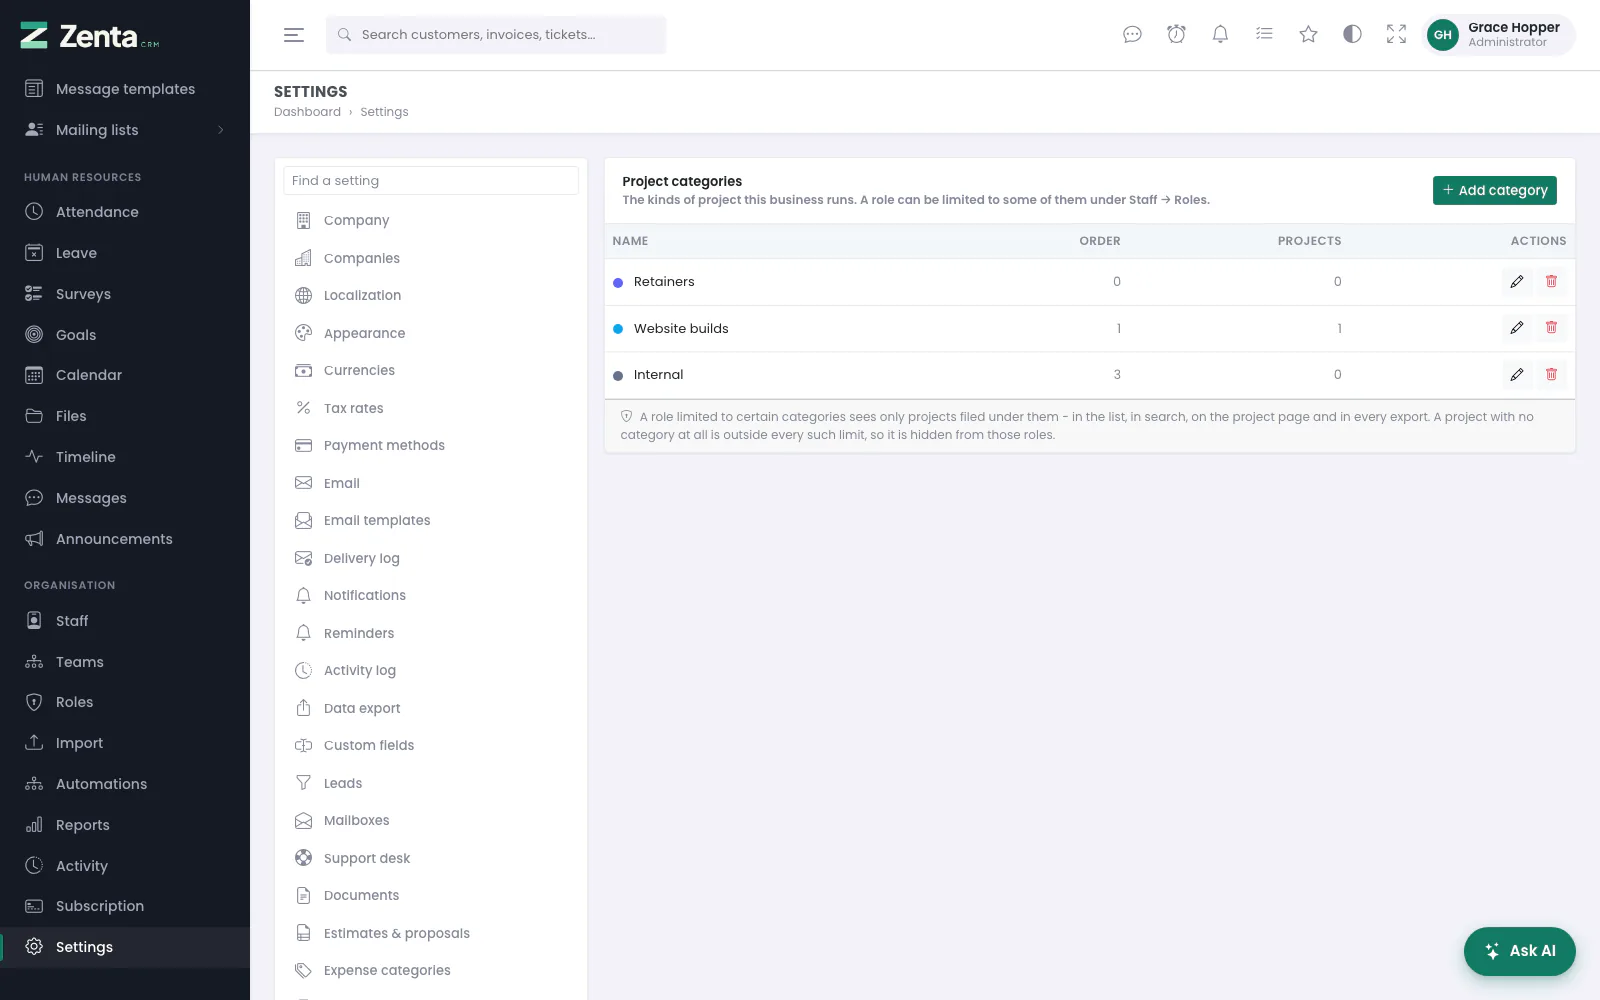This screenshot has height=1000, width=1600.
Task: Open the Ask AI assistant
Action: [x=1519, y=951]
